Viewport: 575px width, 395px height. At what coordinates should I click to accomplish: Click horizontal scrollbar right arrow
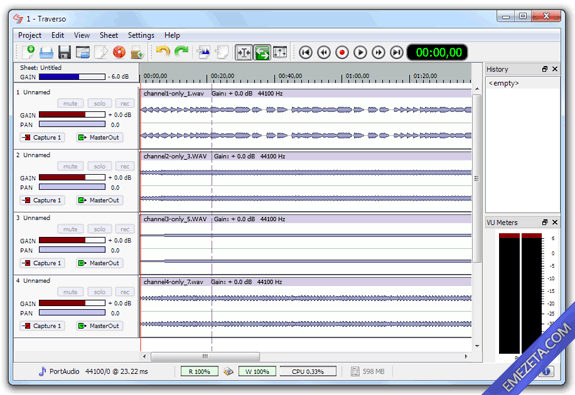[466, 356]
